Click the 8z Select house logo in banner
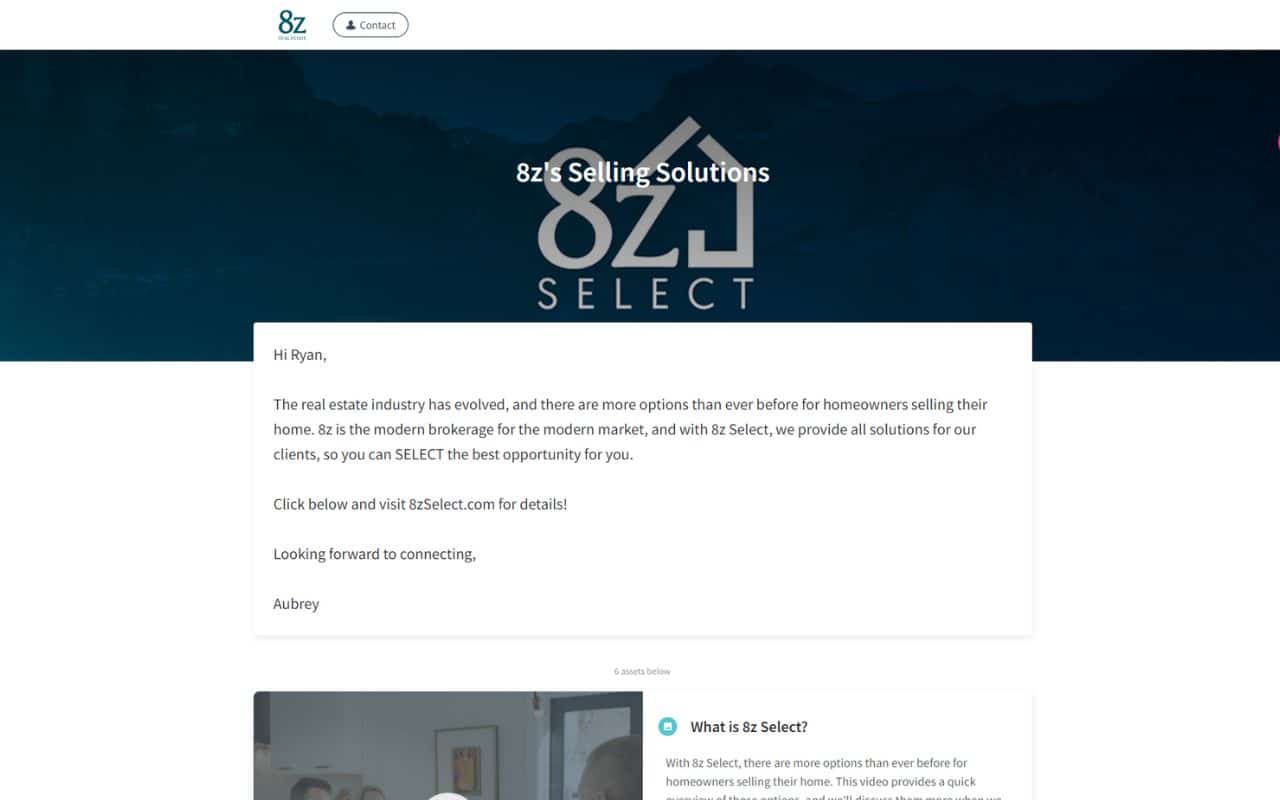 (646, 212)
